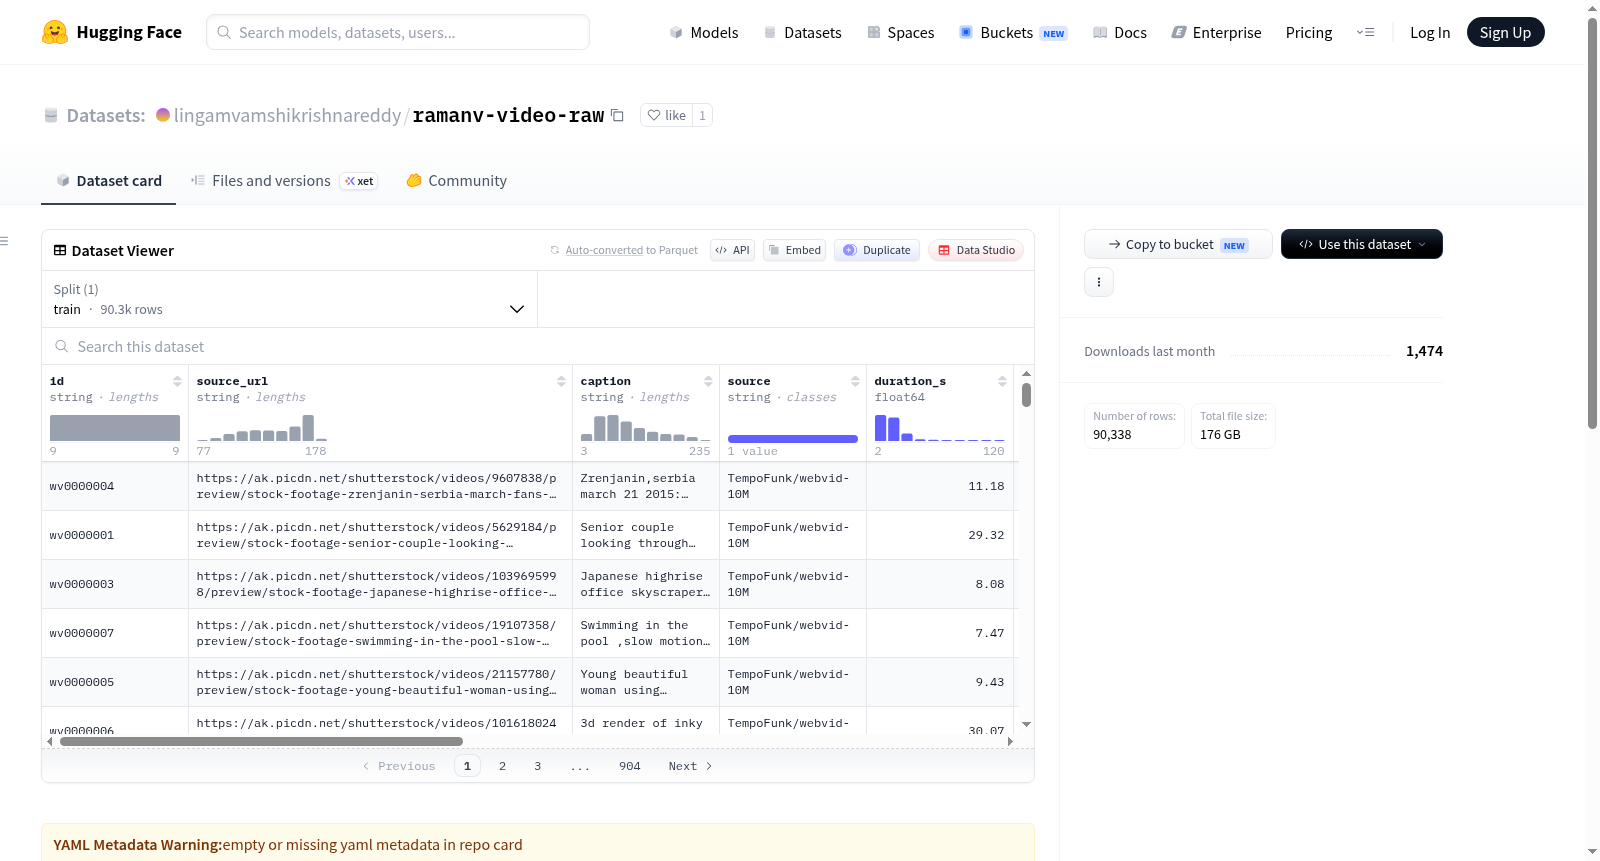This screenshot has height=861, width=1600.
Task: Open the Docs page
Action: (1120, 32)
